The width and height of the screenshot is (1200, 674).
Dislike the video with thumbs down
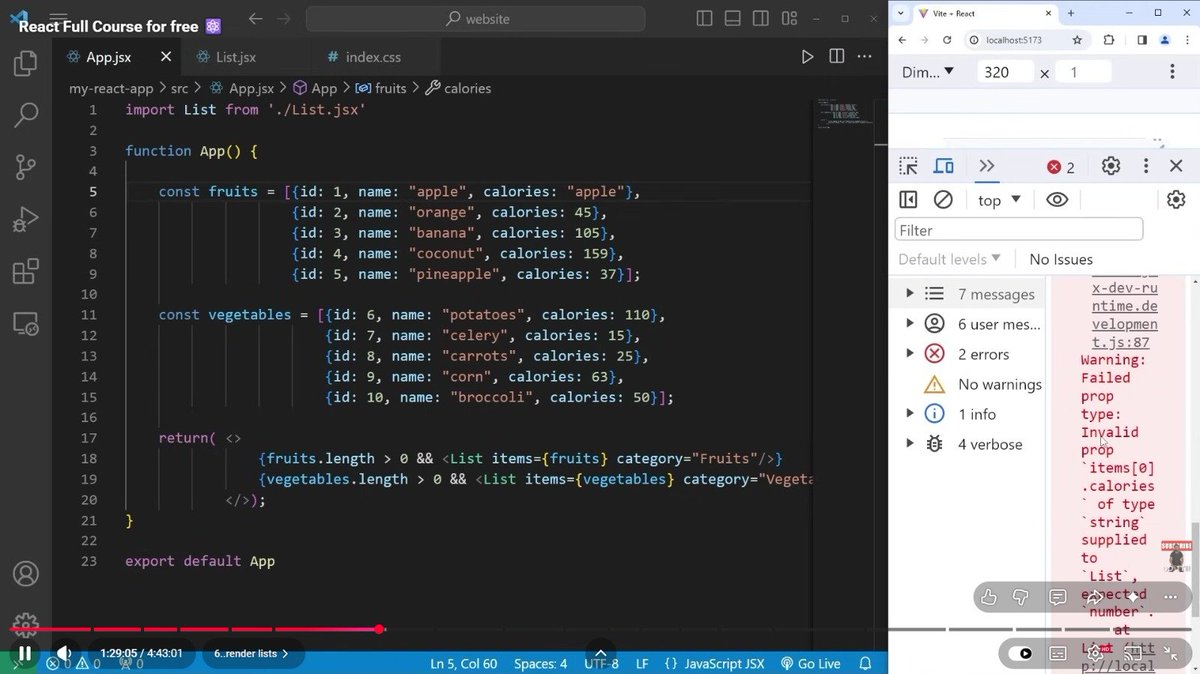pos(1022,597)
